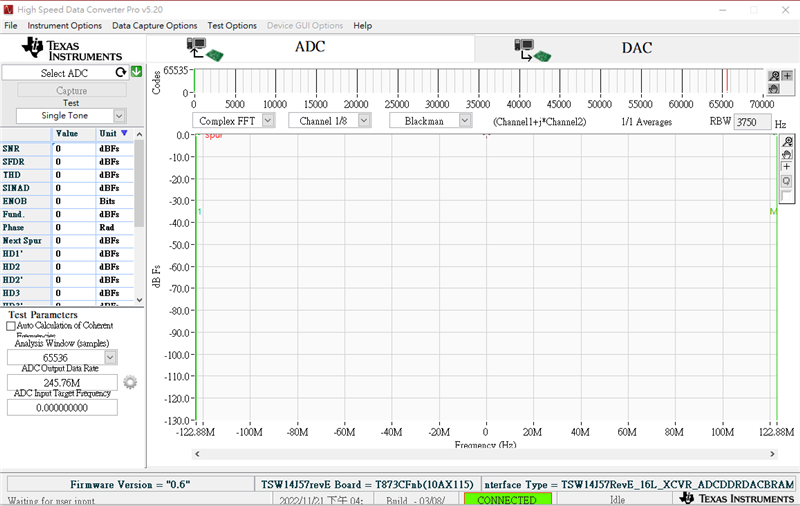Image resolution: width=800 pixels, height=506 pixels.
Task: Click right arrow of FFT horizontal scrollbar
Action: [772, 454]
